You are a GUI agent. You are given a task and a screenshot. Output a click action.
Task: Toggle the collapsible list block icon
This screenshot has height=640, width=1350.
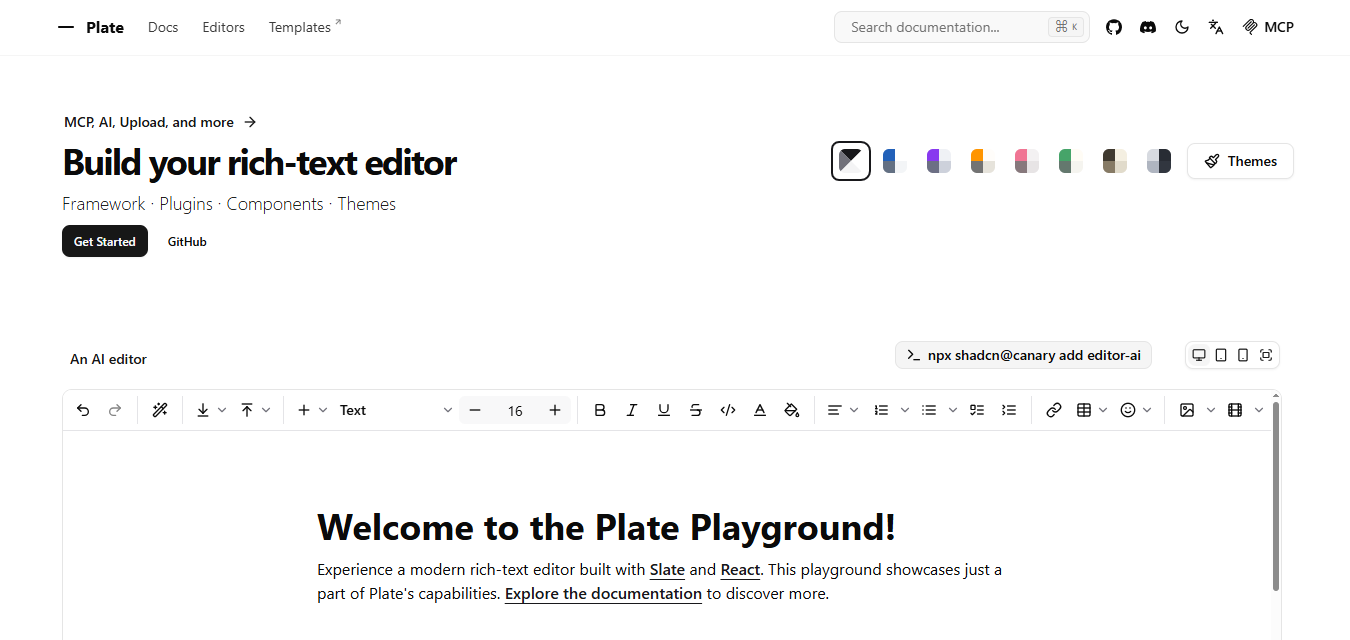coord(1009,410)
